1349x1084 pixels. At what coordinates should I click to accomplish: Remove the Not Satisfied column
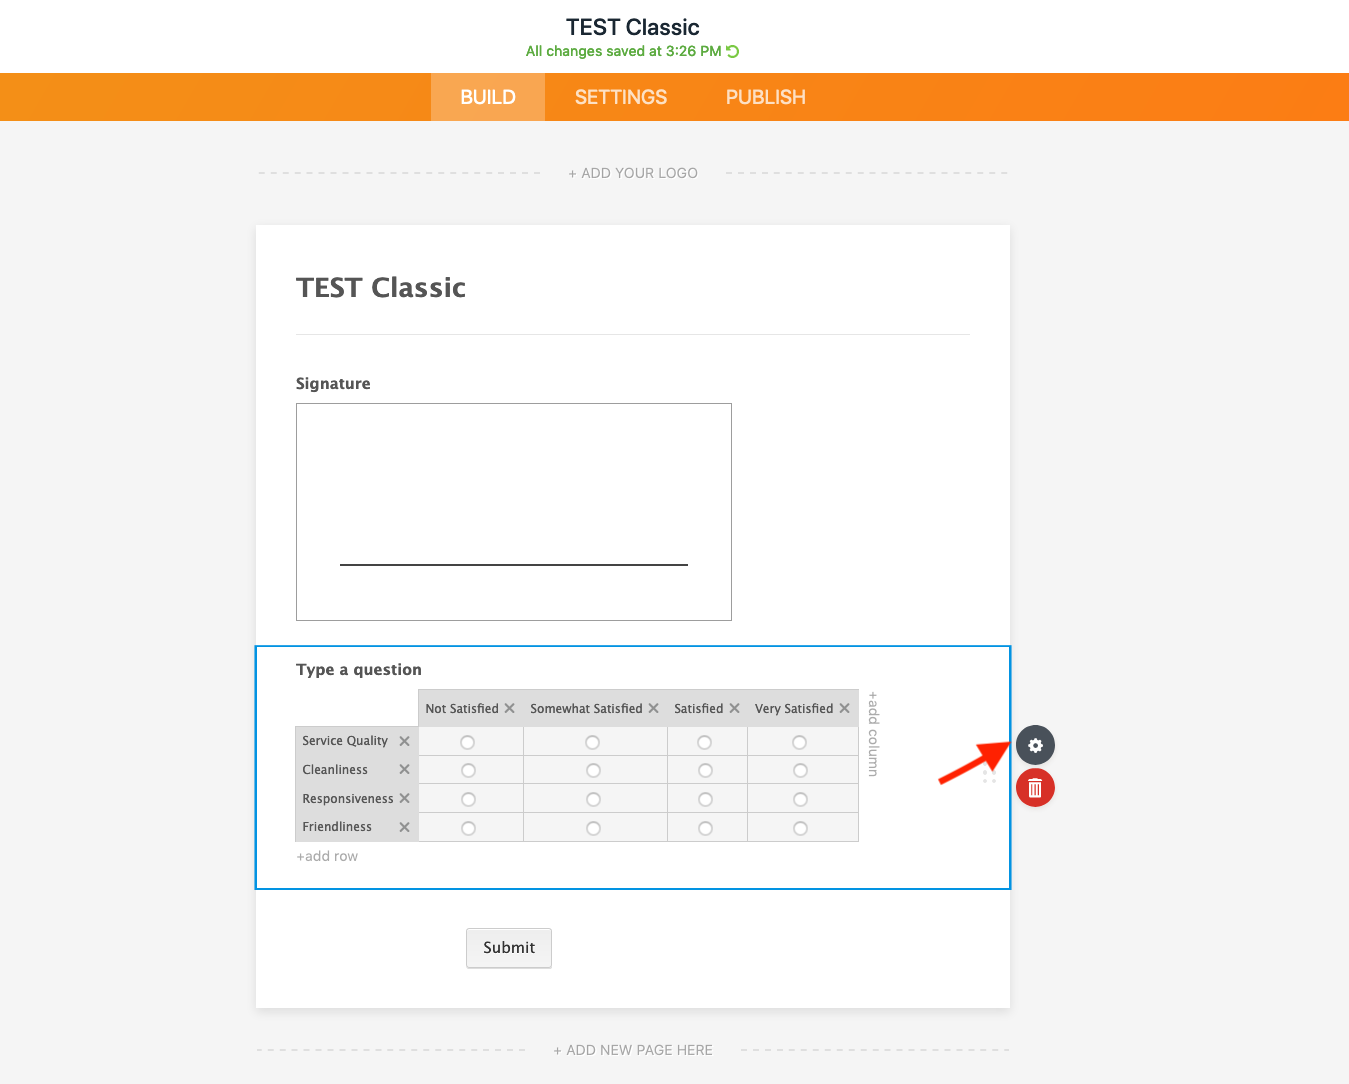[x=510, y=708]
